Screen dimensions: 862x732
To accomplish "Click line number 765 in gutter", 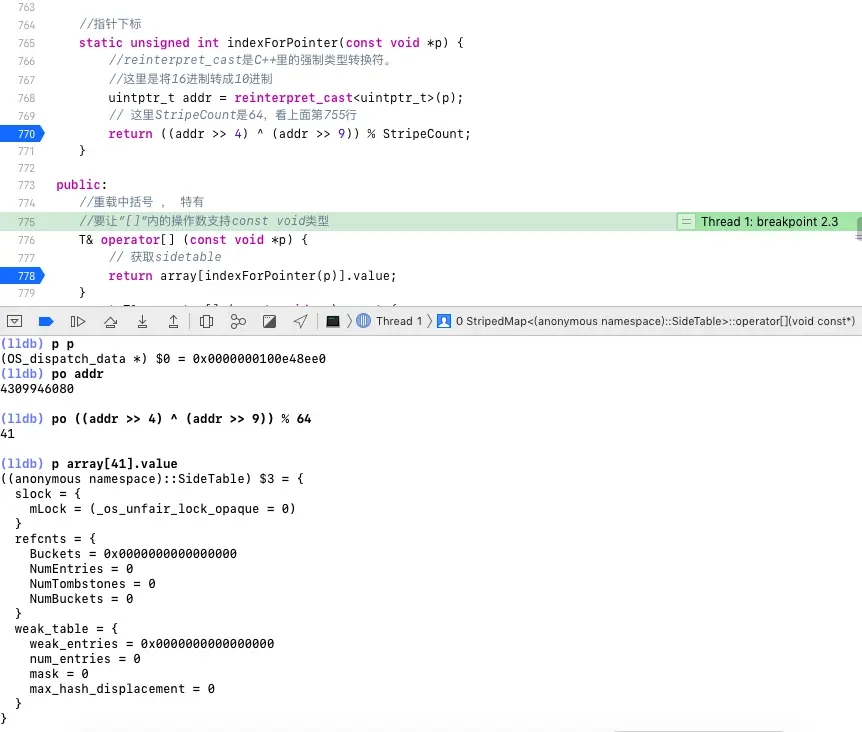I will 26,43.
